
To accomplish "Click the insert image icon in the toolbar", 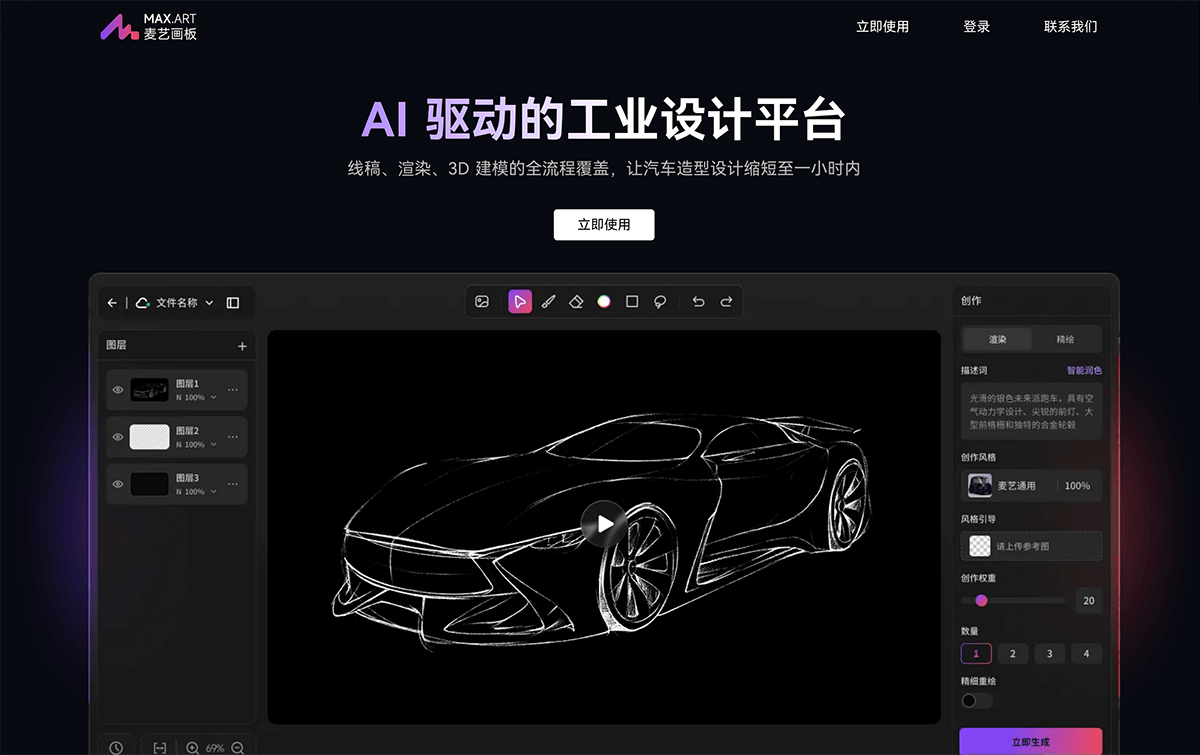I will click(x=482, y=302).
